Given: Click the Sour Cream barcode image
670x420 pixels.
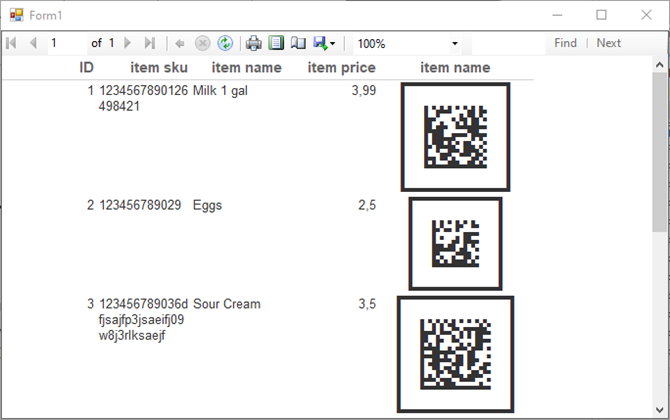Looking at the screenshot, I should (x=455, y=354).
